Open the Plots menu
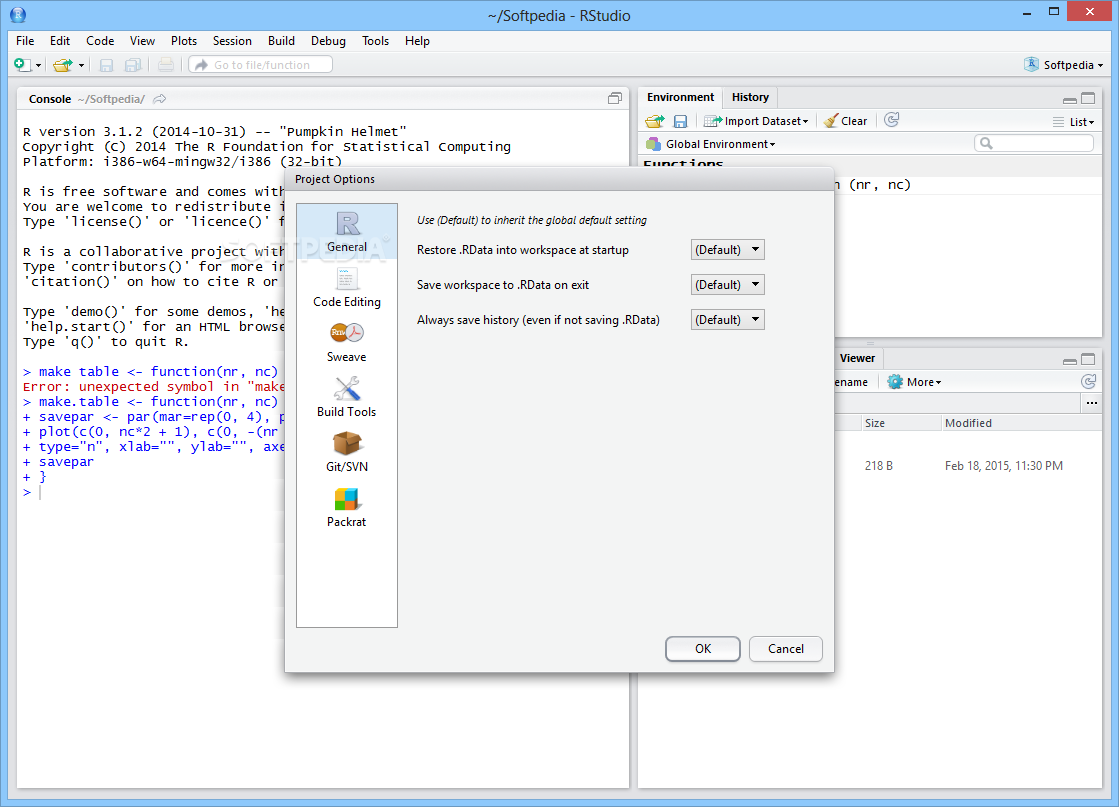This screenshot has height=807, width=1119. tap(183, 41)
